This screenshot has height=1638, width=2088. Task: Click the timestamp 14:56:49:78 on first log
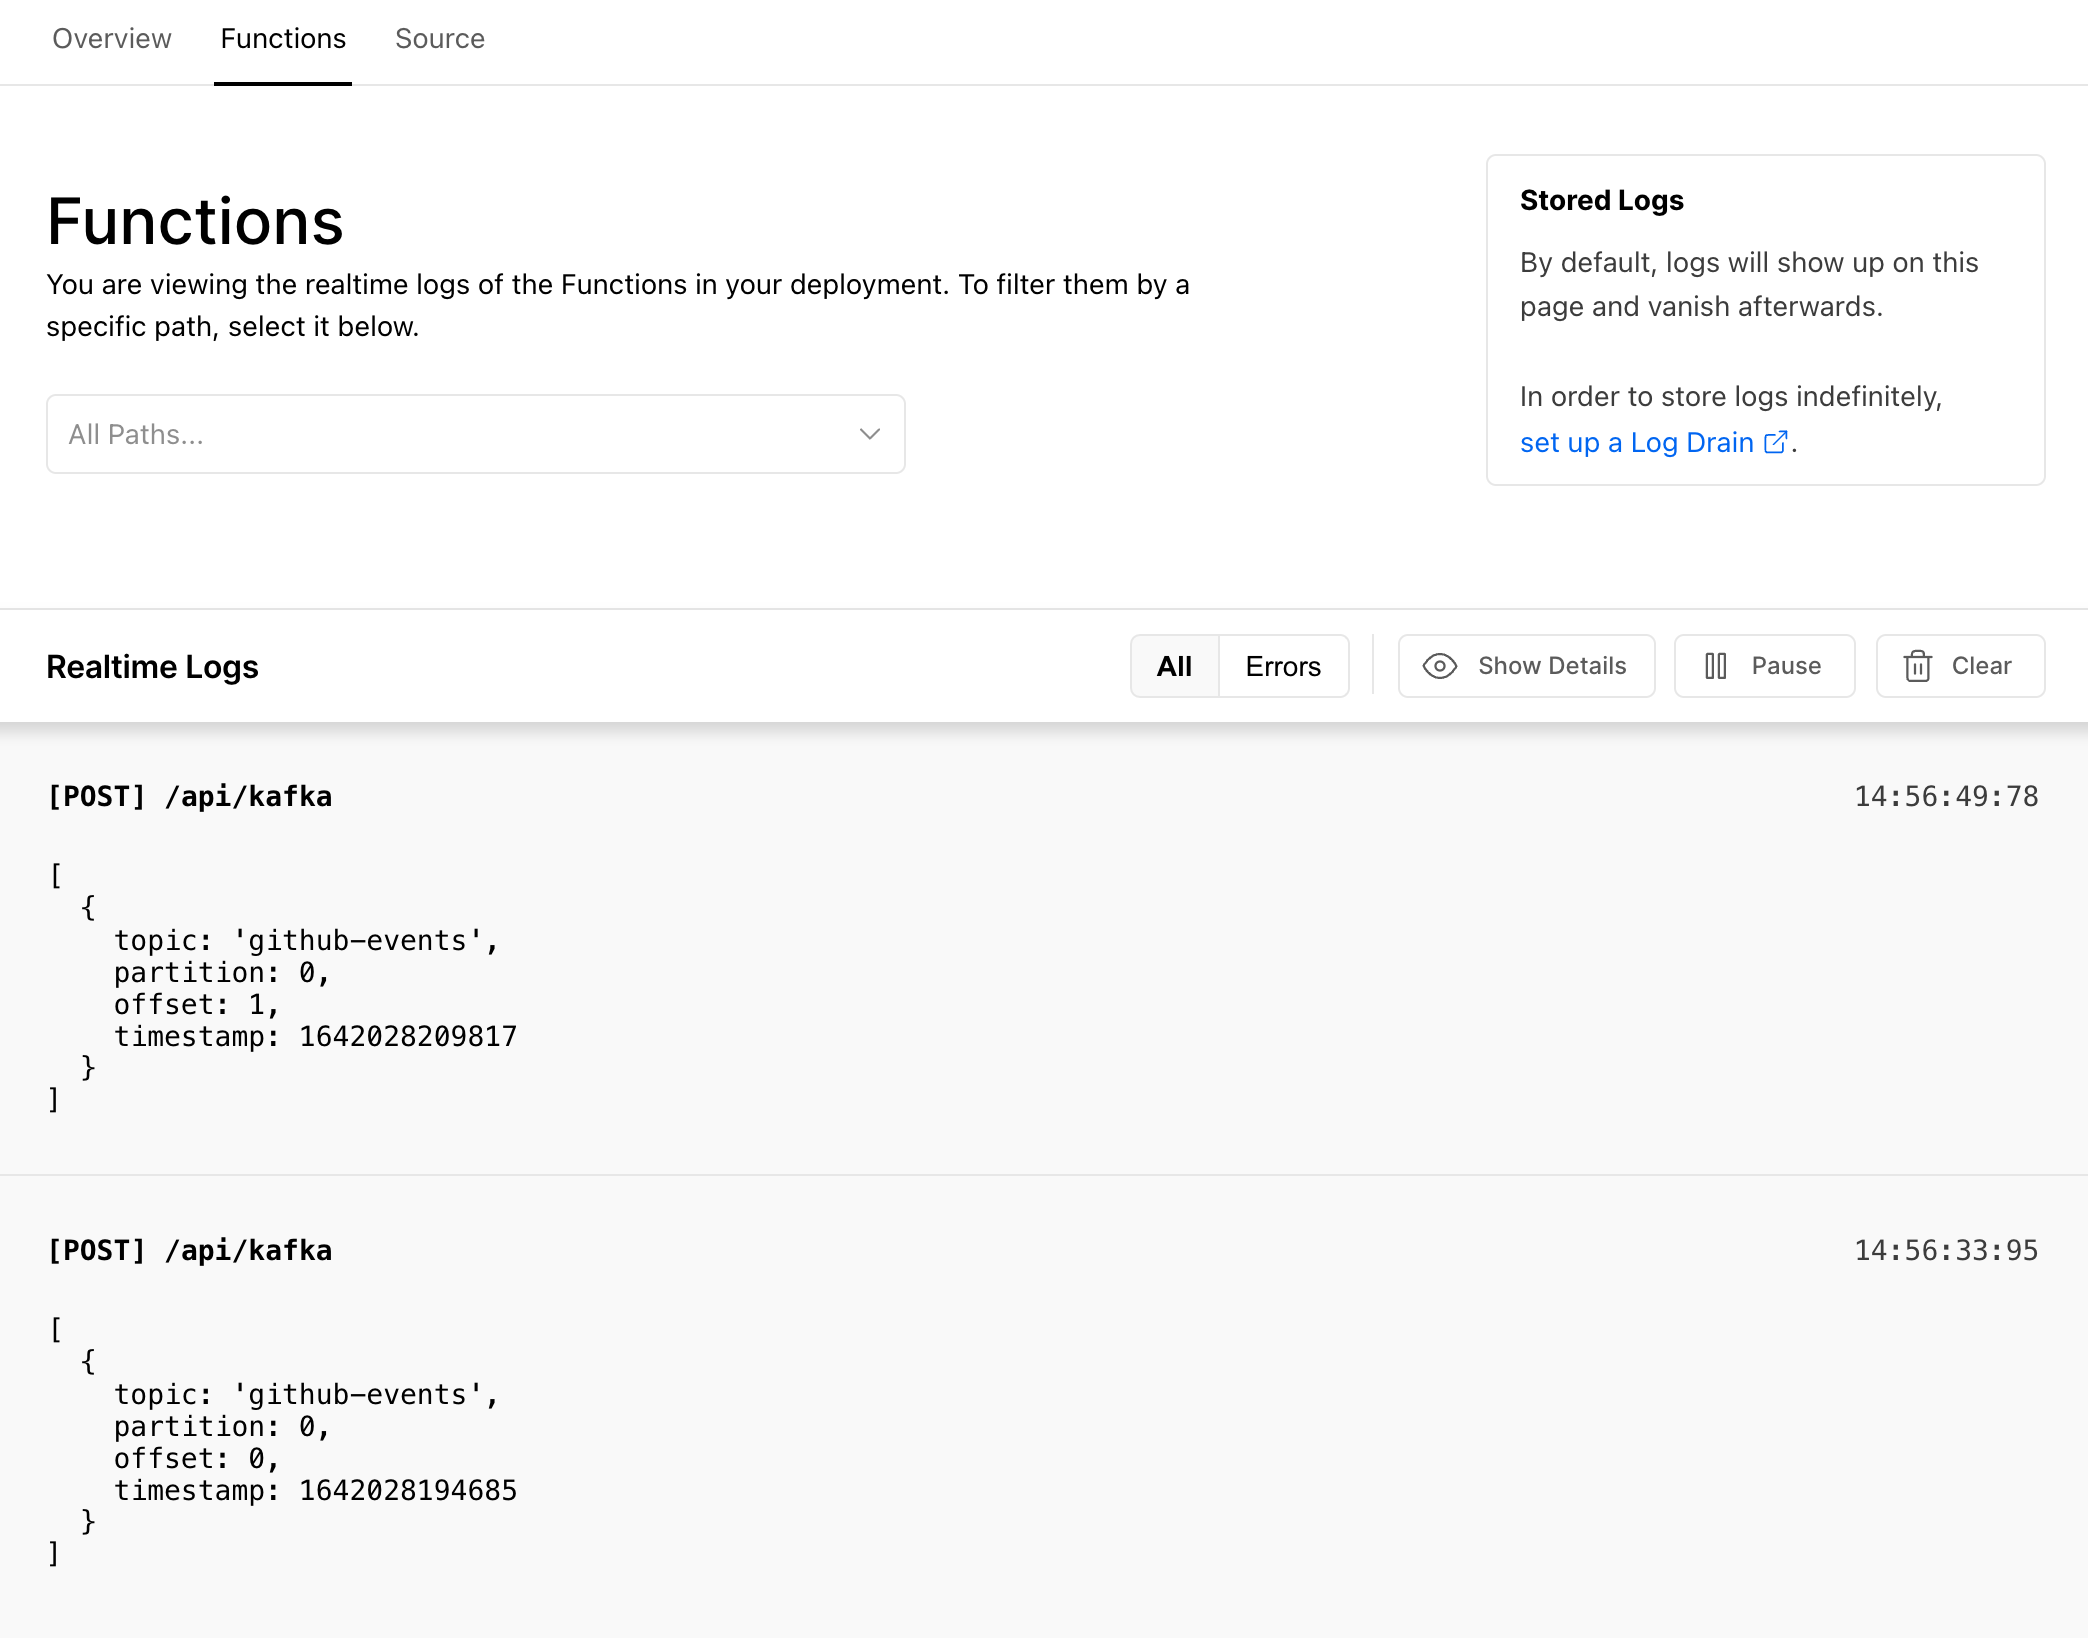click(1946, 796)
